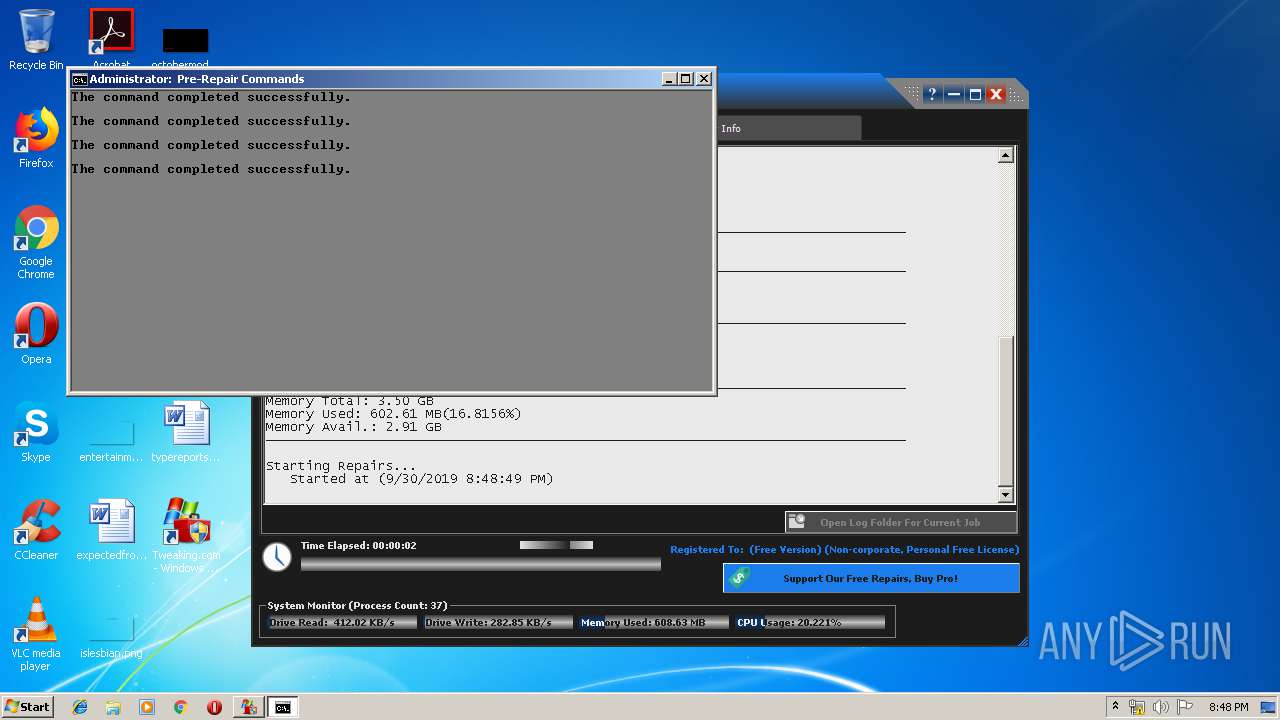Click the Show desktop tray monitor icon
1280x720 pixels.
pos(1268,707)
